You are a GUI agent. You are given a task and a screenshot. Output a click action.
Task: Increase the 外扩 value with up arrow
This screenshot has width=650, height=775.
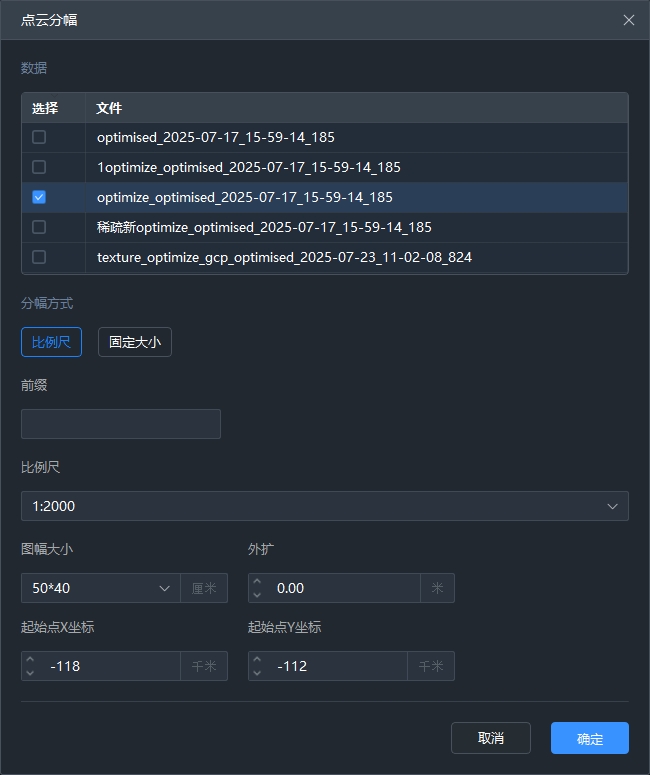pos(257,582)
